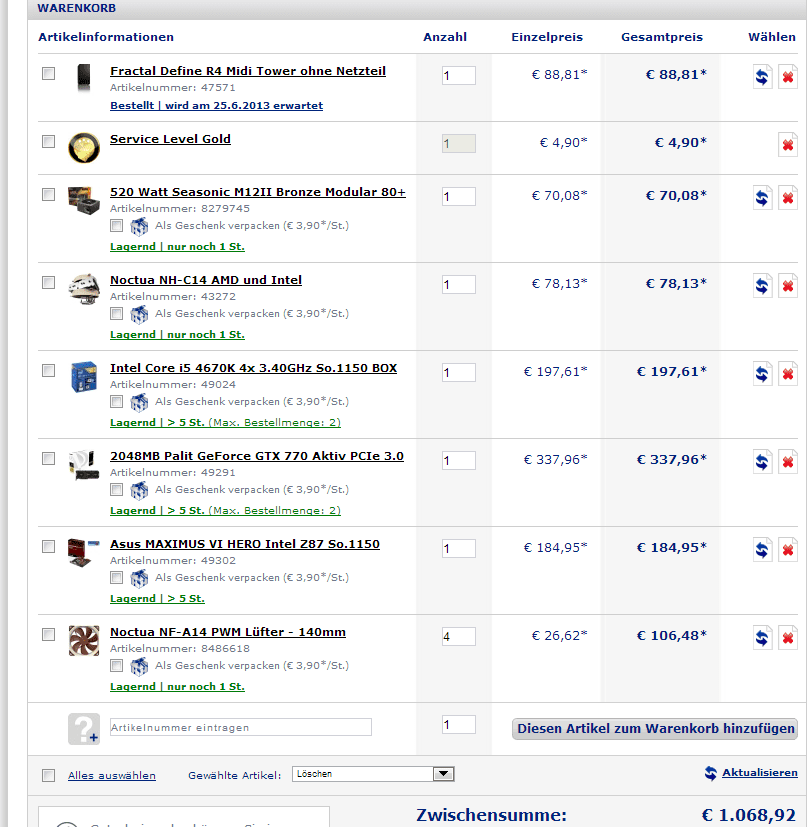Tick the Alles auswählen checkbox

coord(49,775)
